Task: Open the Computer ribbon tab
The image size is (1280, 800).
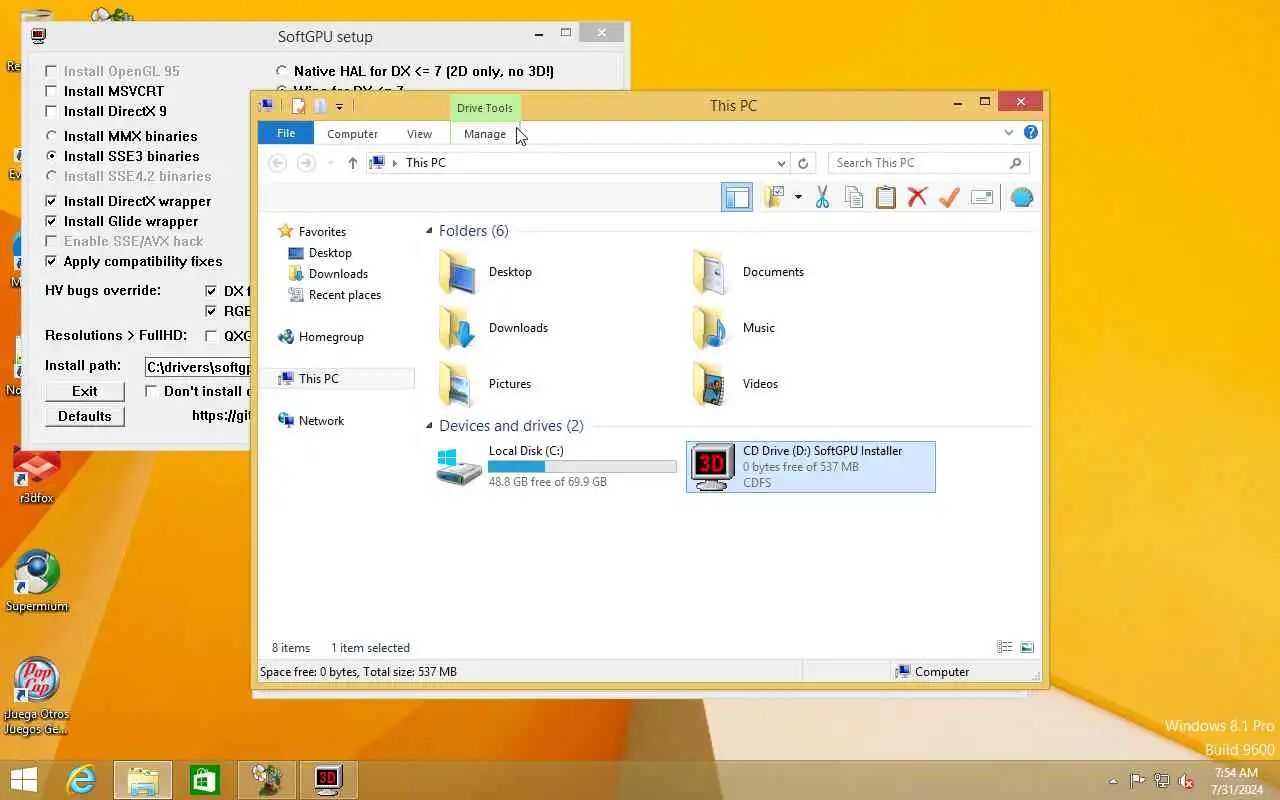Action: click(x=352, y=133)
